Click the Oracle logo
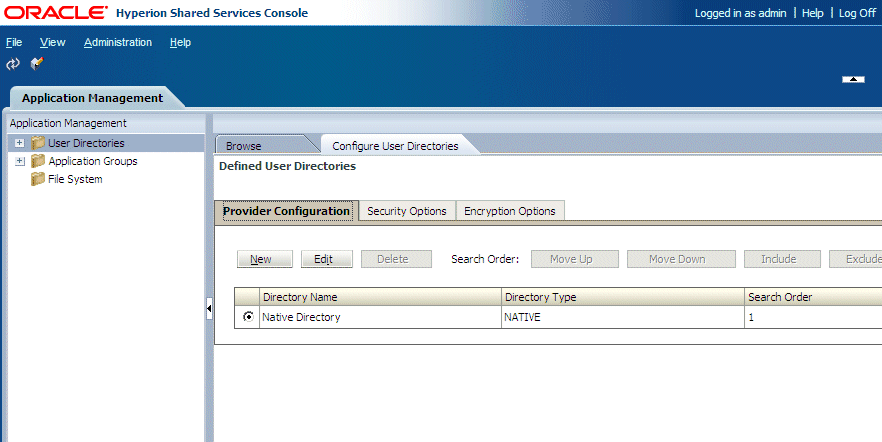882x442 pixels. [x=56, y=12]
